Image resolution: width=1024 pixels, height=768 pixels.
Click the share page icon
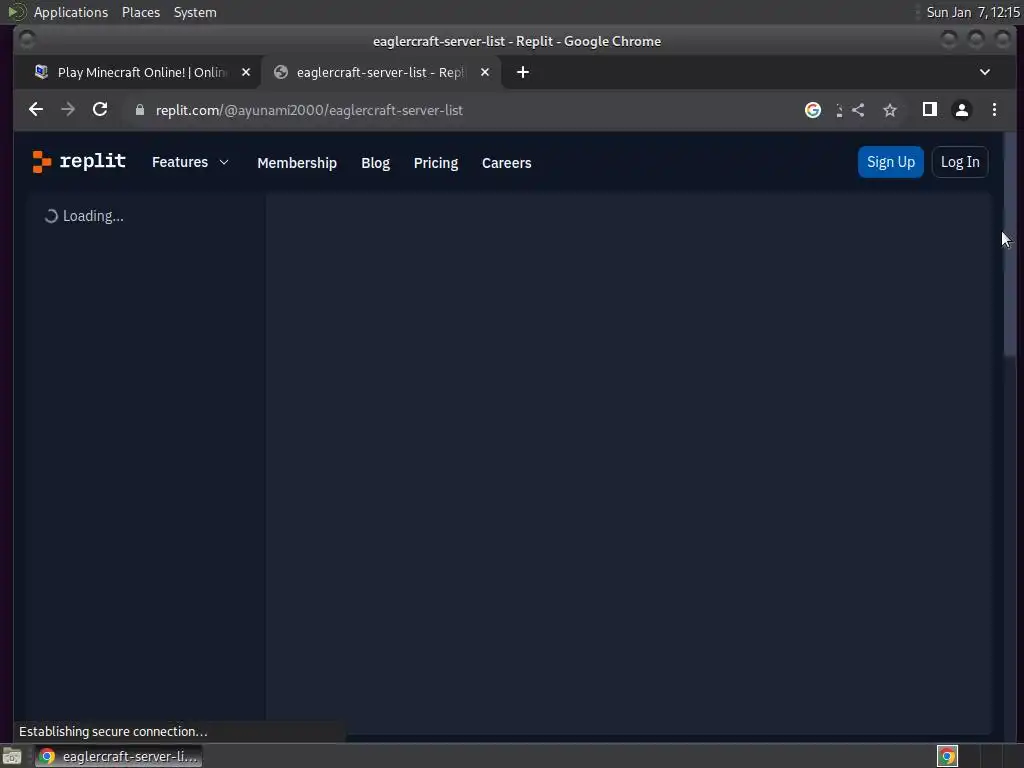pyautogui.click(x=858, y=110)
